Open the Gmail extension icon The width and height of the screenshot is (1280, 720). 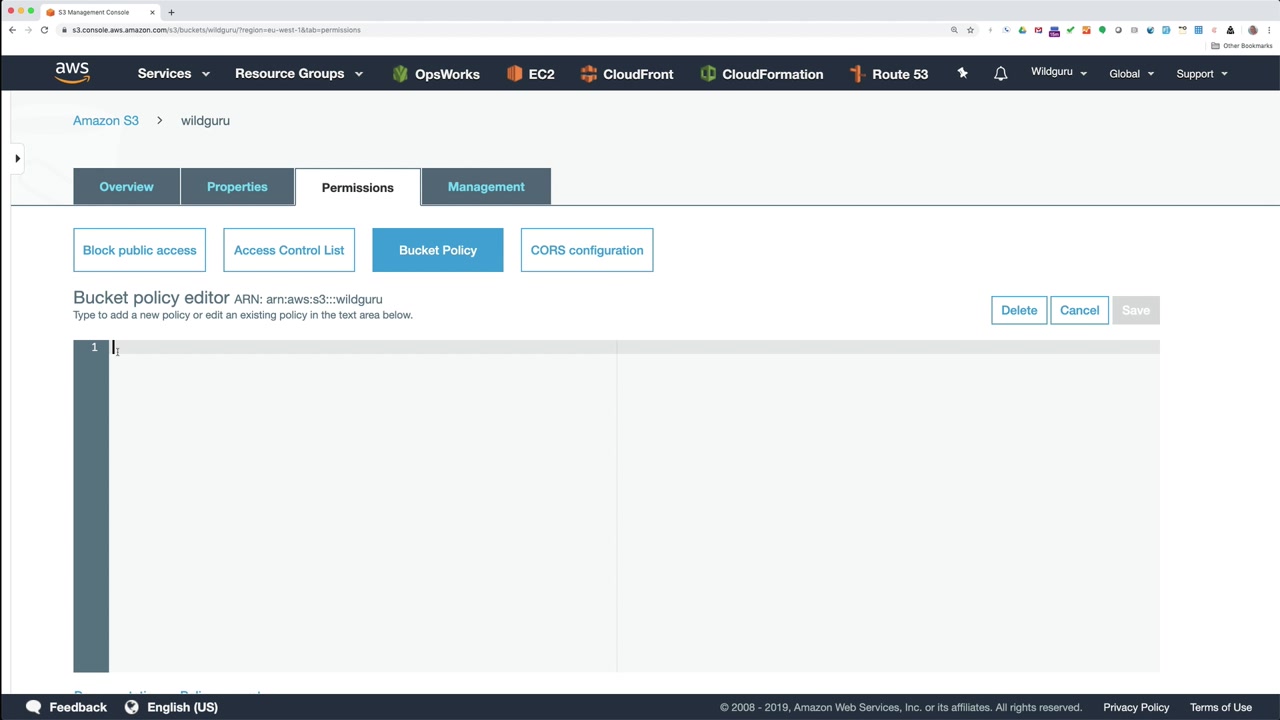[1038, 30]
